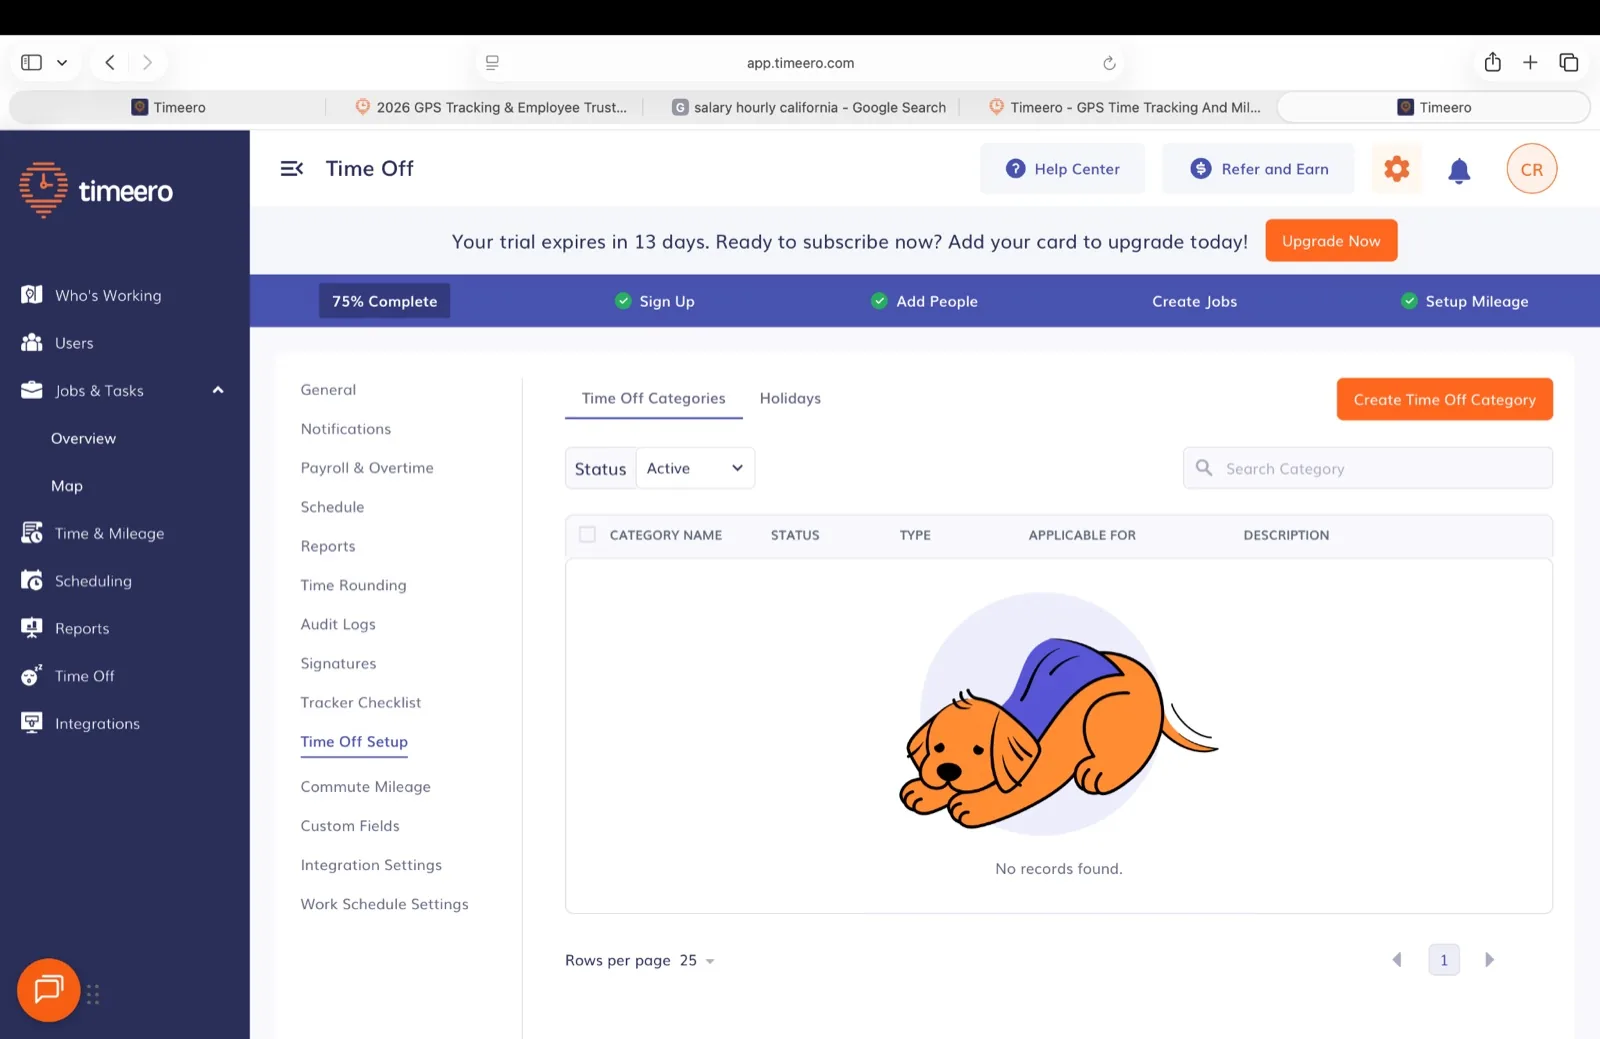
Task: Open the Commute Mileage settings link
Action: pyautogui.click(x=365, y=787)
